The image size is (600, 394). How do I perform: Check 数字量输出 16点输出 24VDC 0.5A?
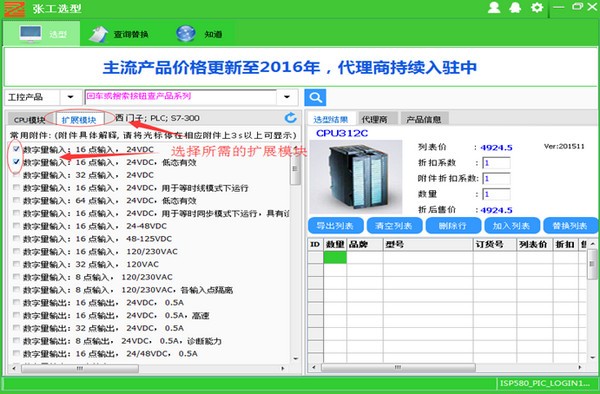tap(16, 302)
